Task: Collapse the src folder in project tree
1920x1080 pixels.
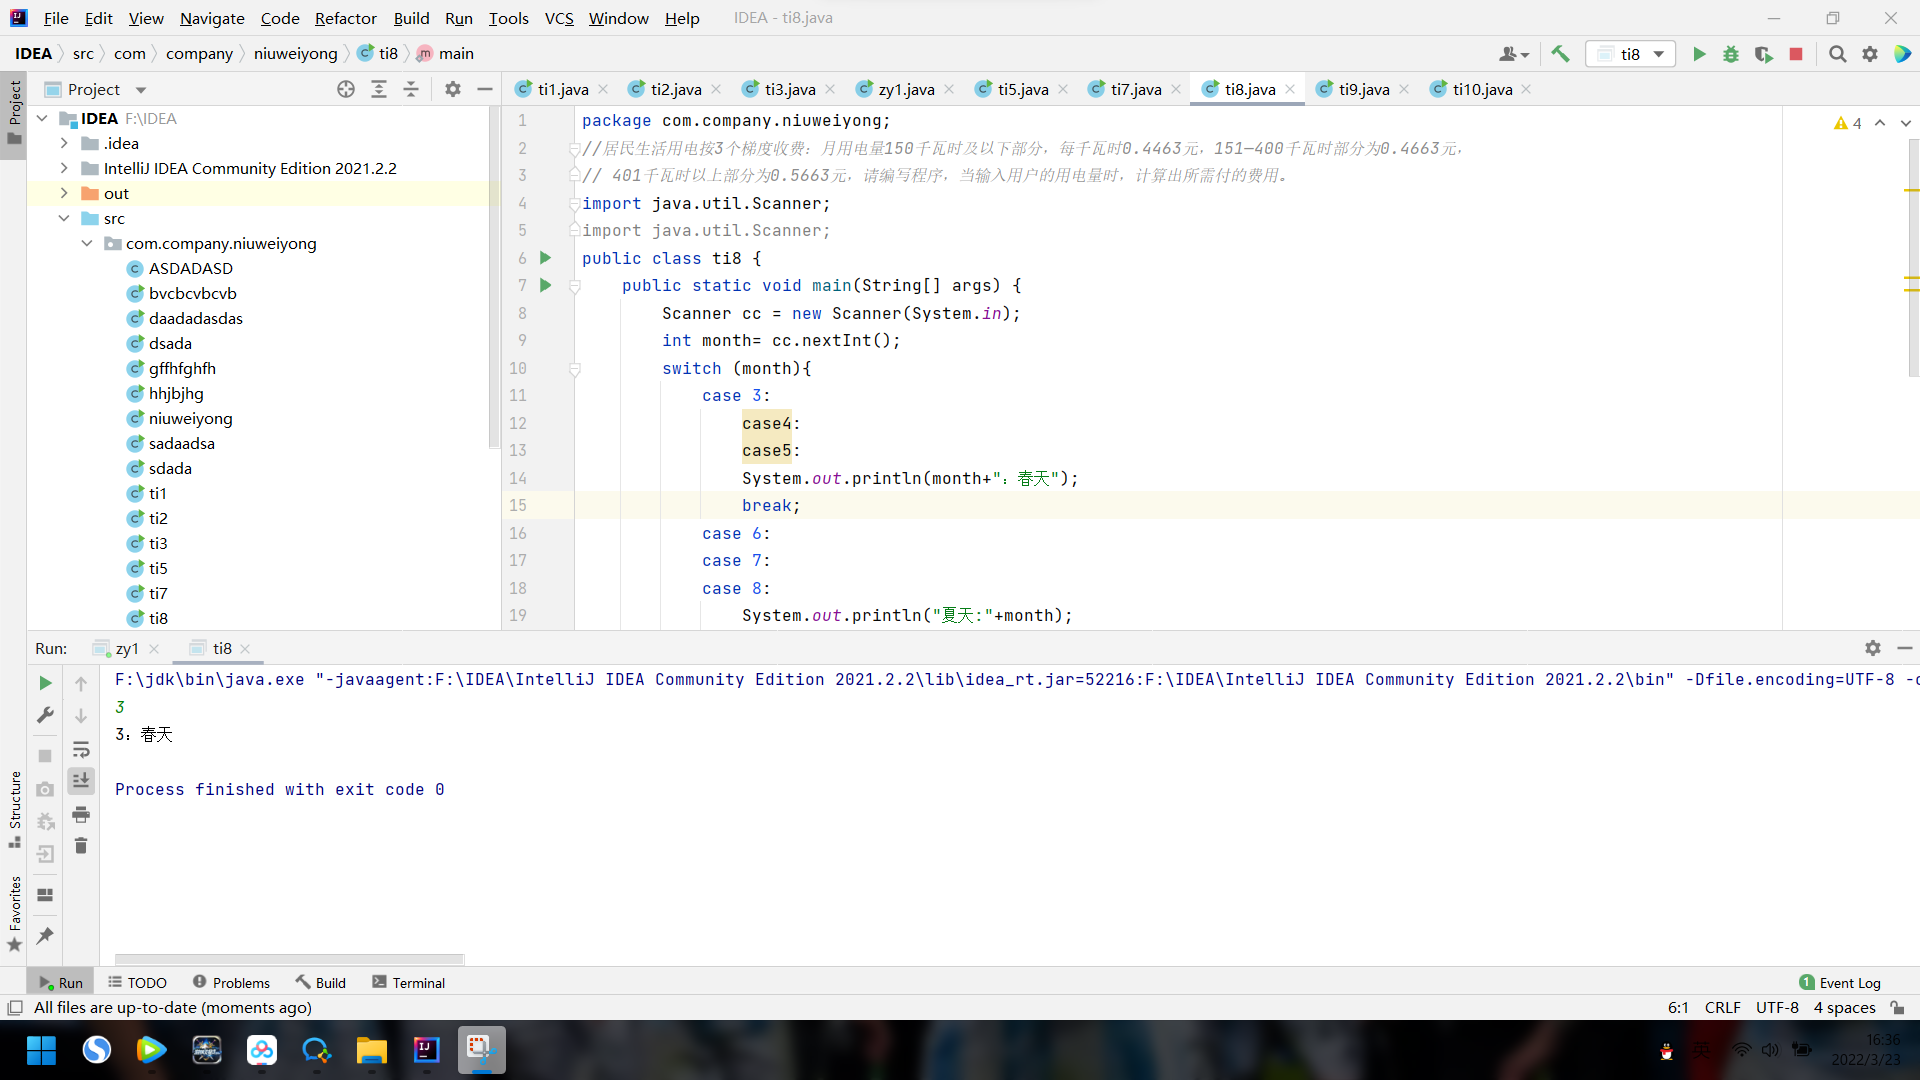Action: coord(64,218)
